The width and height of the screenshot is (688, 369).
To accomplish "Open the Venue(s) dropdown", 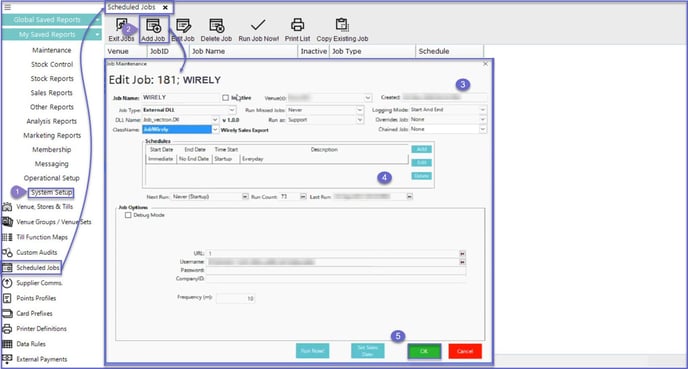I will point(368,97).
